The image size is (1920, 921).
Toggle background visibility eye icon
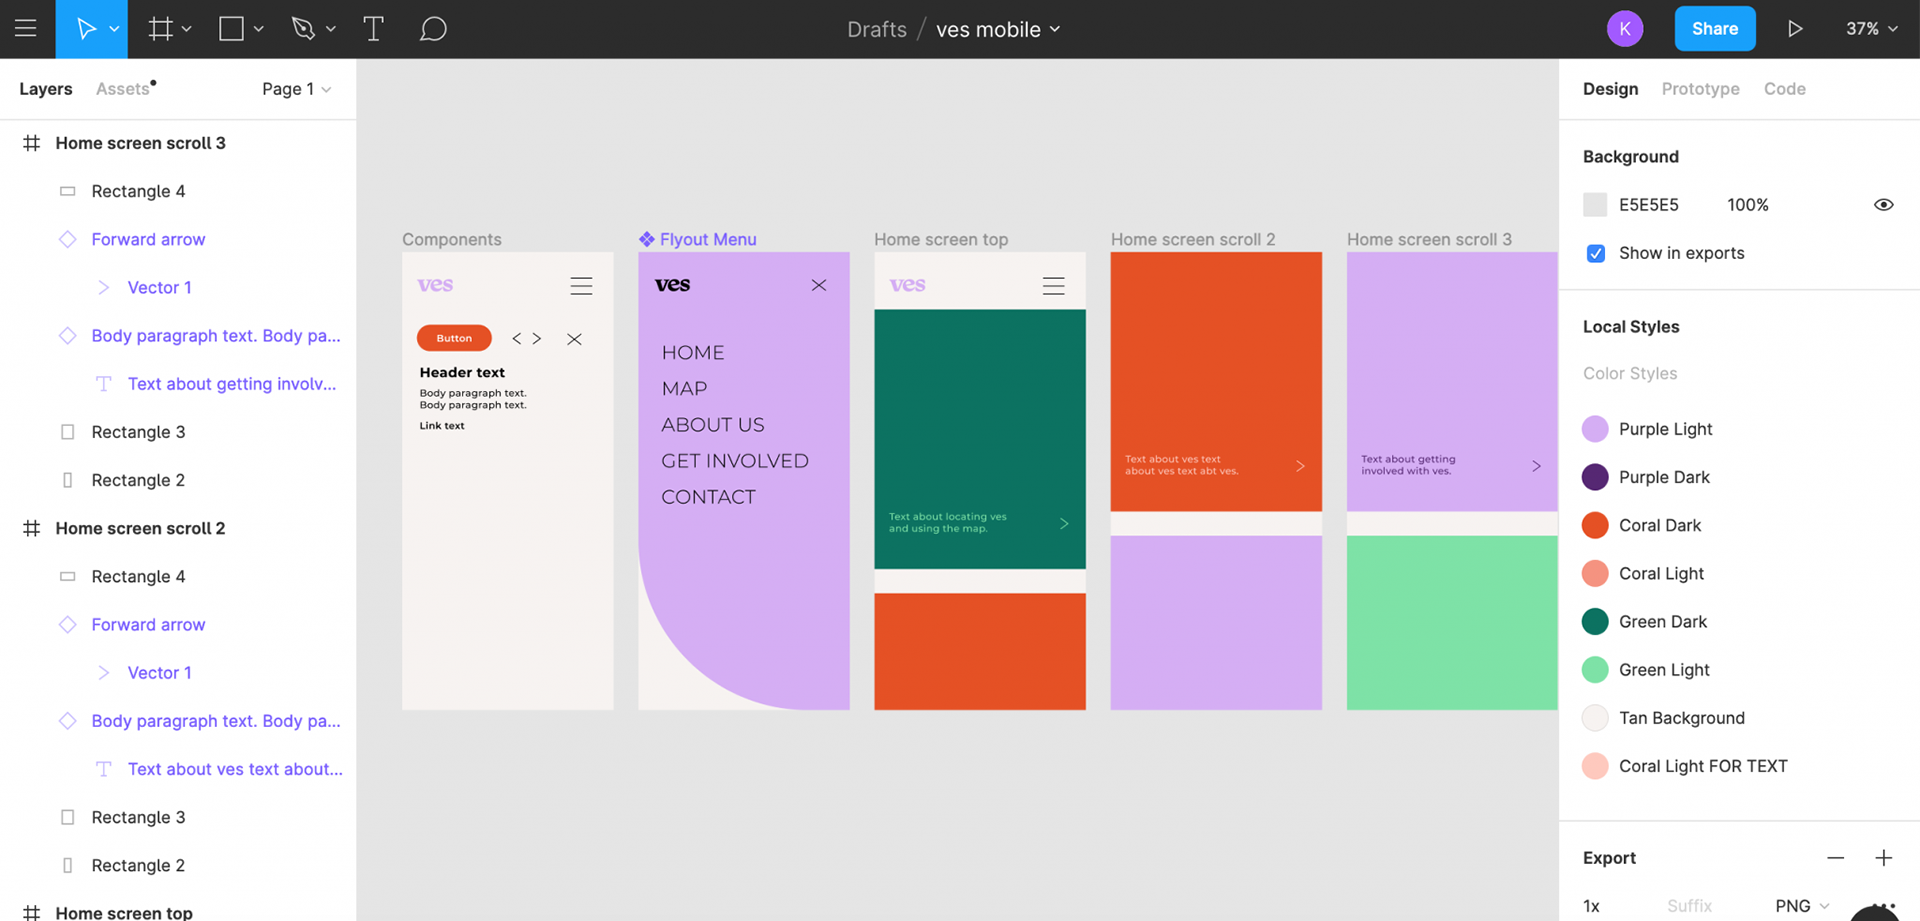(1883, 205)
